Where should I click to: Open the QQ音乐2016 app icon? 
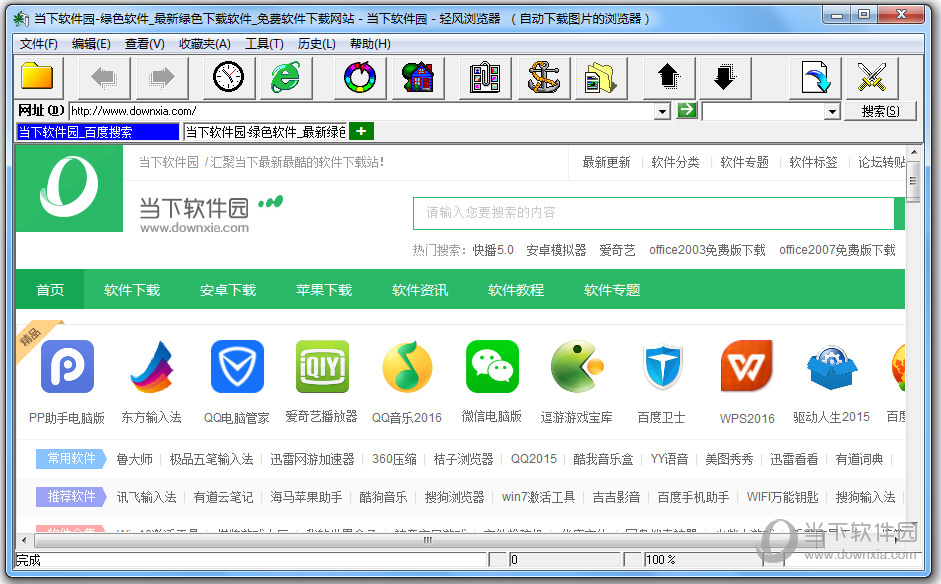point(407,366)
